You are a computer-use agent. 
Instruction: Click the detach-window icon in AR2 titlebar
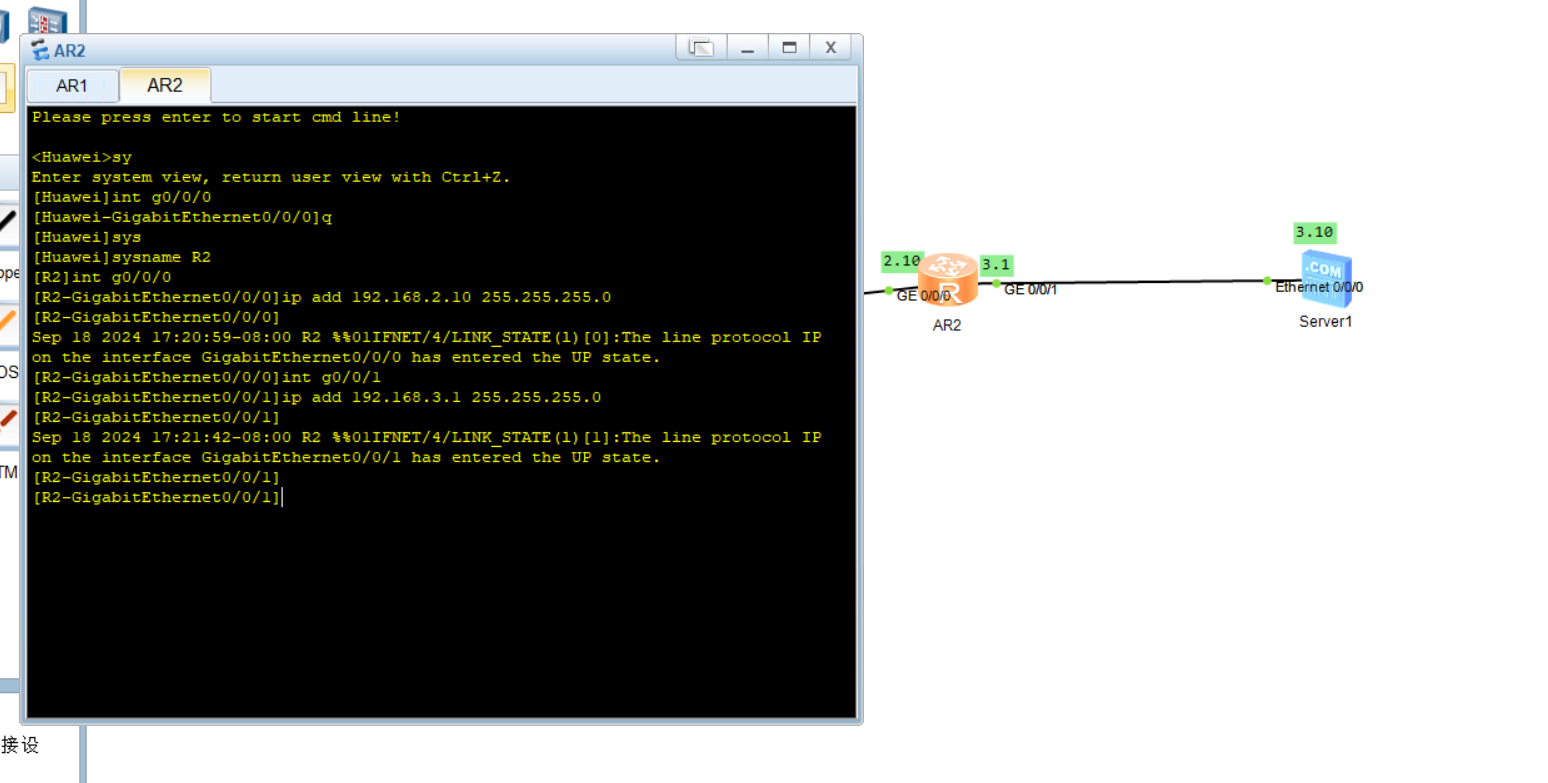point(701,47)
